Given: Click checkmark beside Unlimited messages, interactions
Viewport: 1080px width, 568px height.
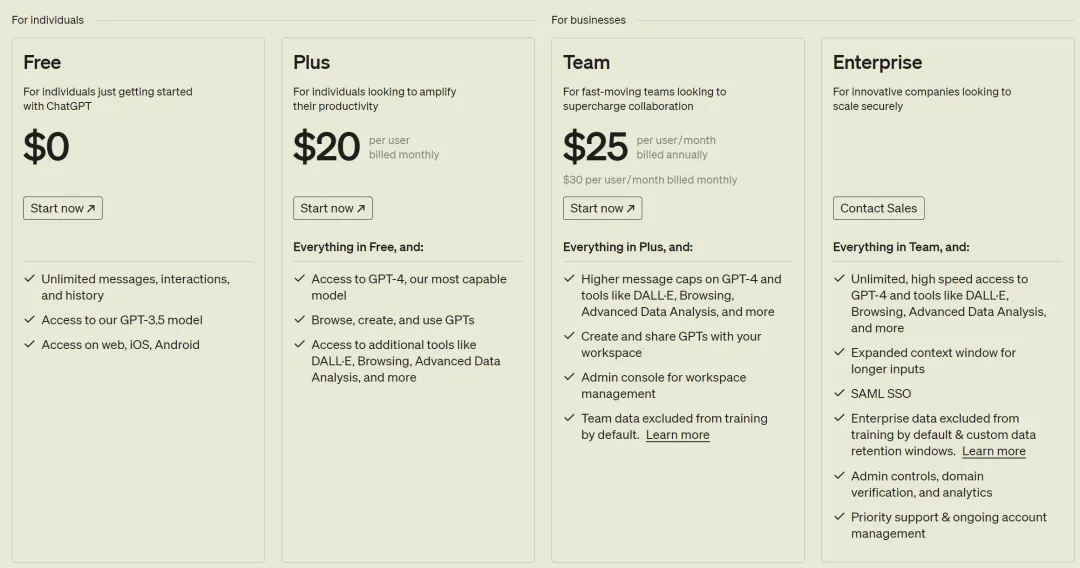Looking at the screenshot, I should pos(30,279).
